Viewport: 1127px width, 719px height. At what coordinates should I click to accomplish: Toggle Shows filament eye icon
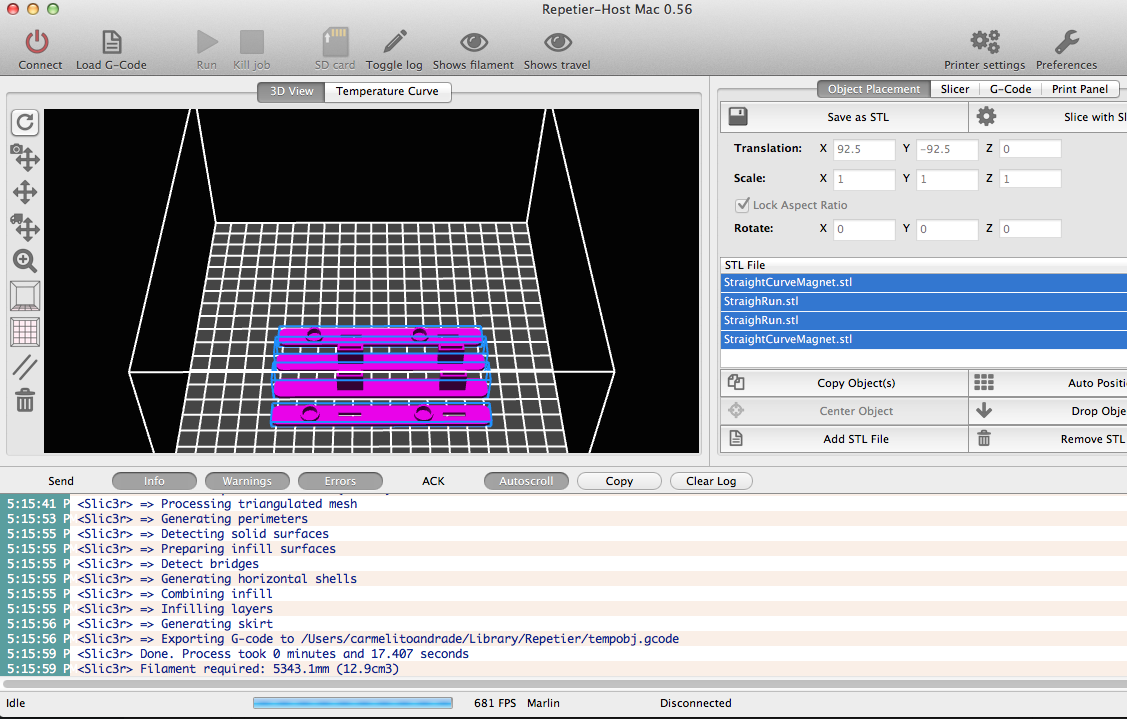(x=474, y=42)
